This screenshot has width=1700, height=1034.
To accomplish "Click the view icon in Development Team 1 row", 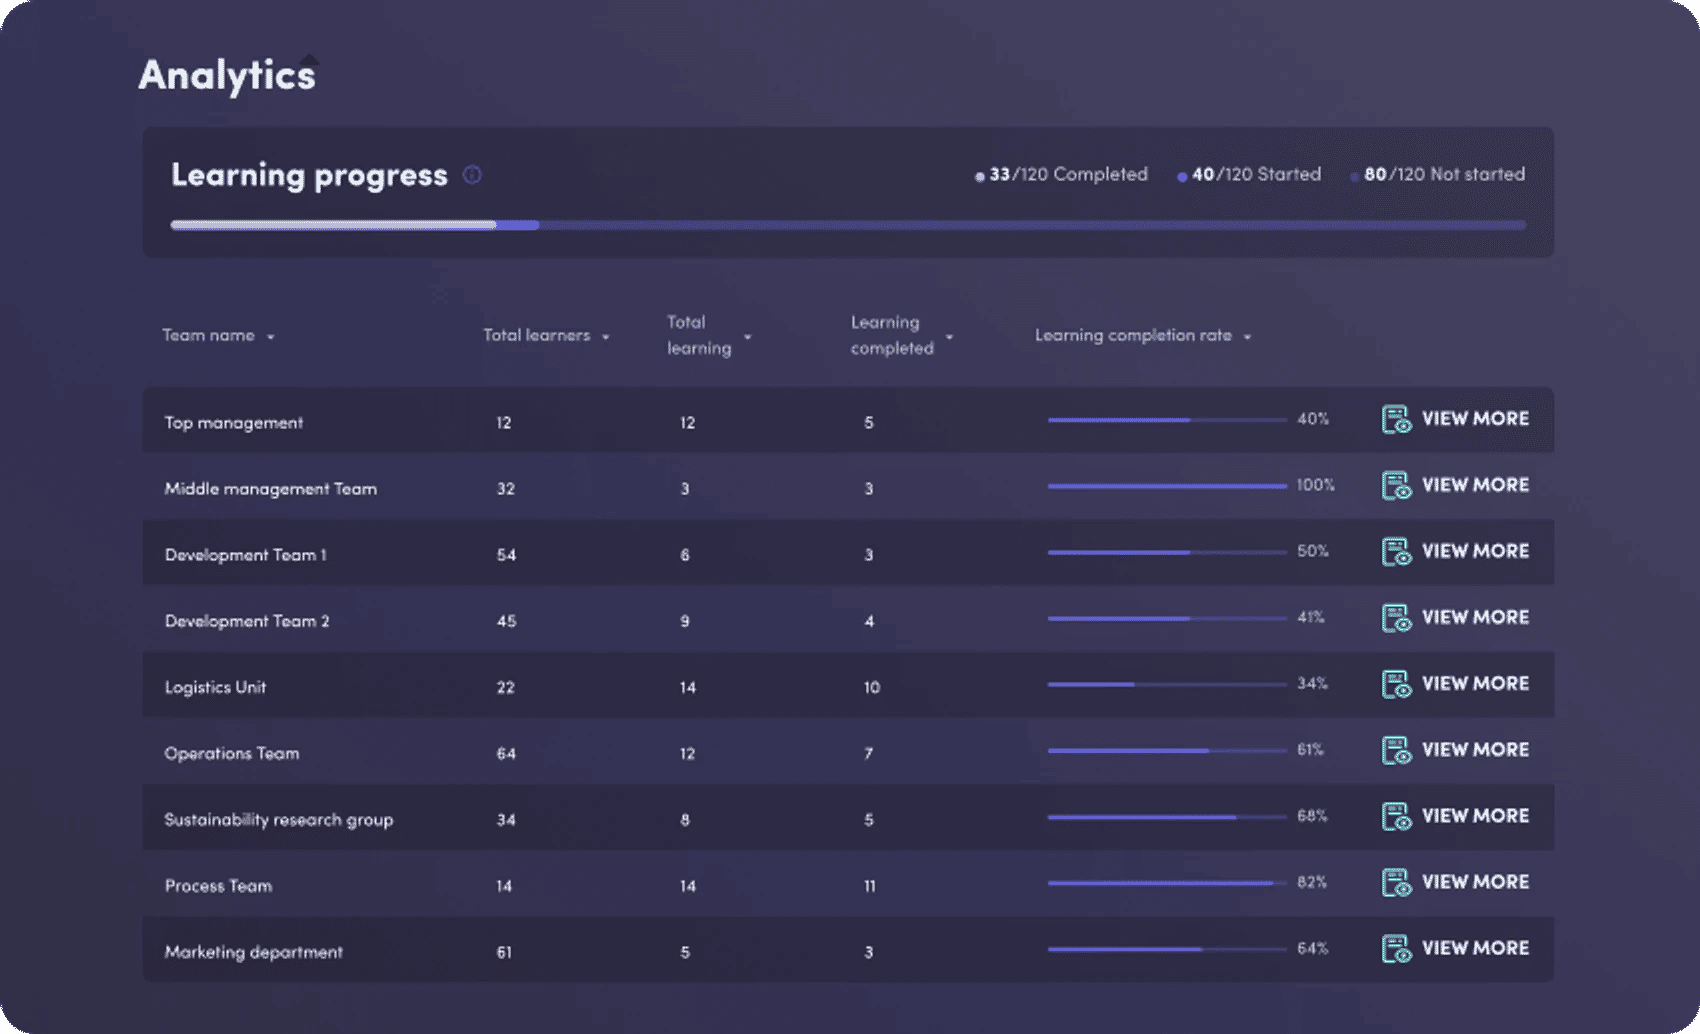I will 1396,552.
